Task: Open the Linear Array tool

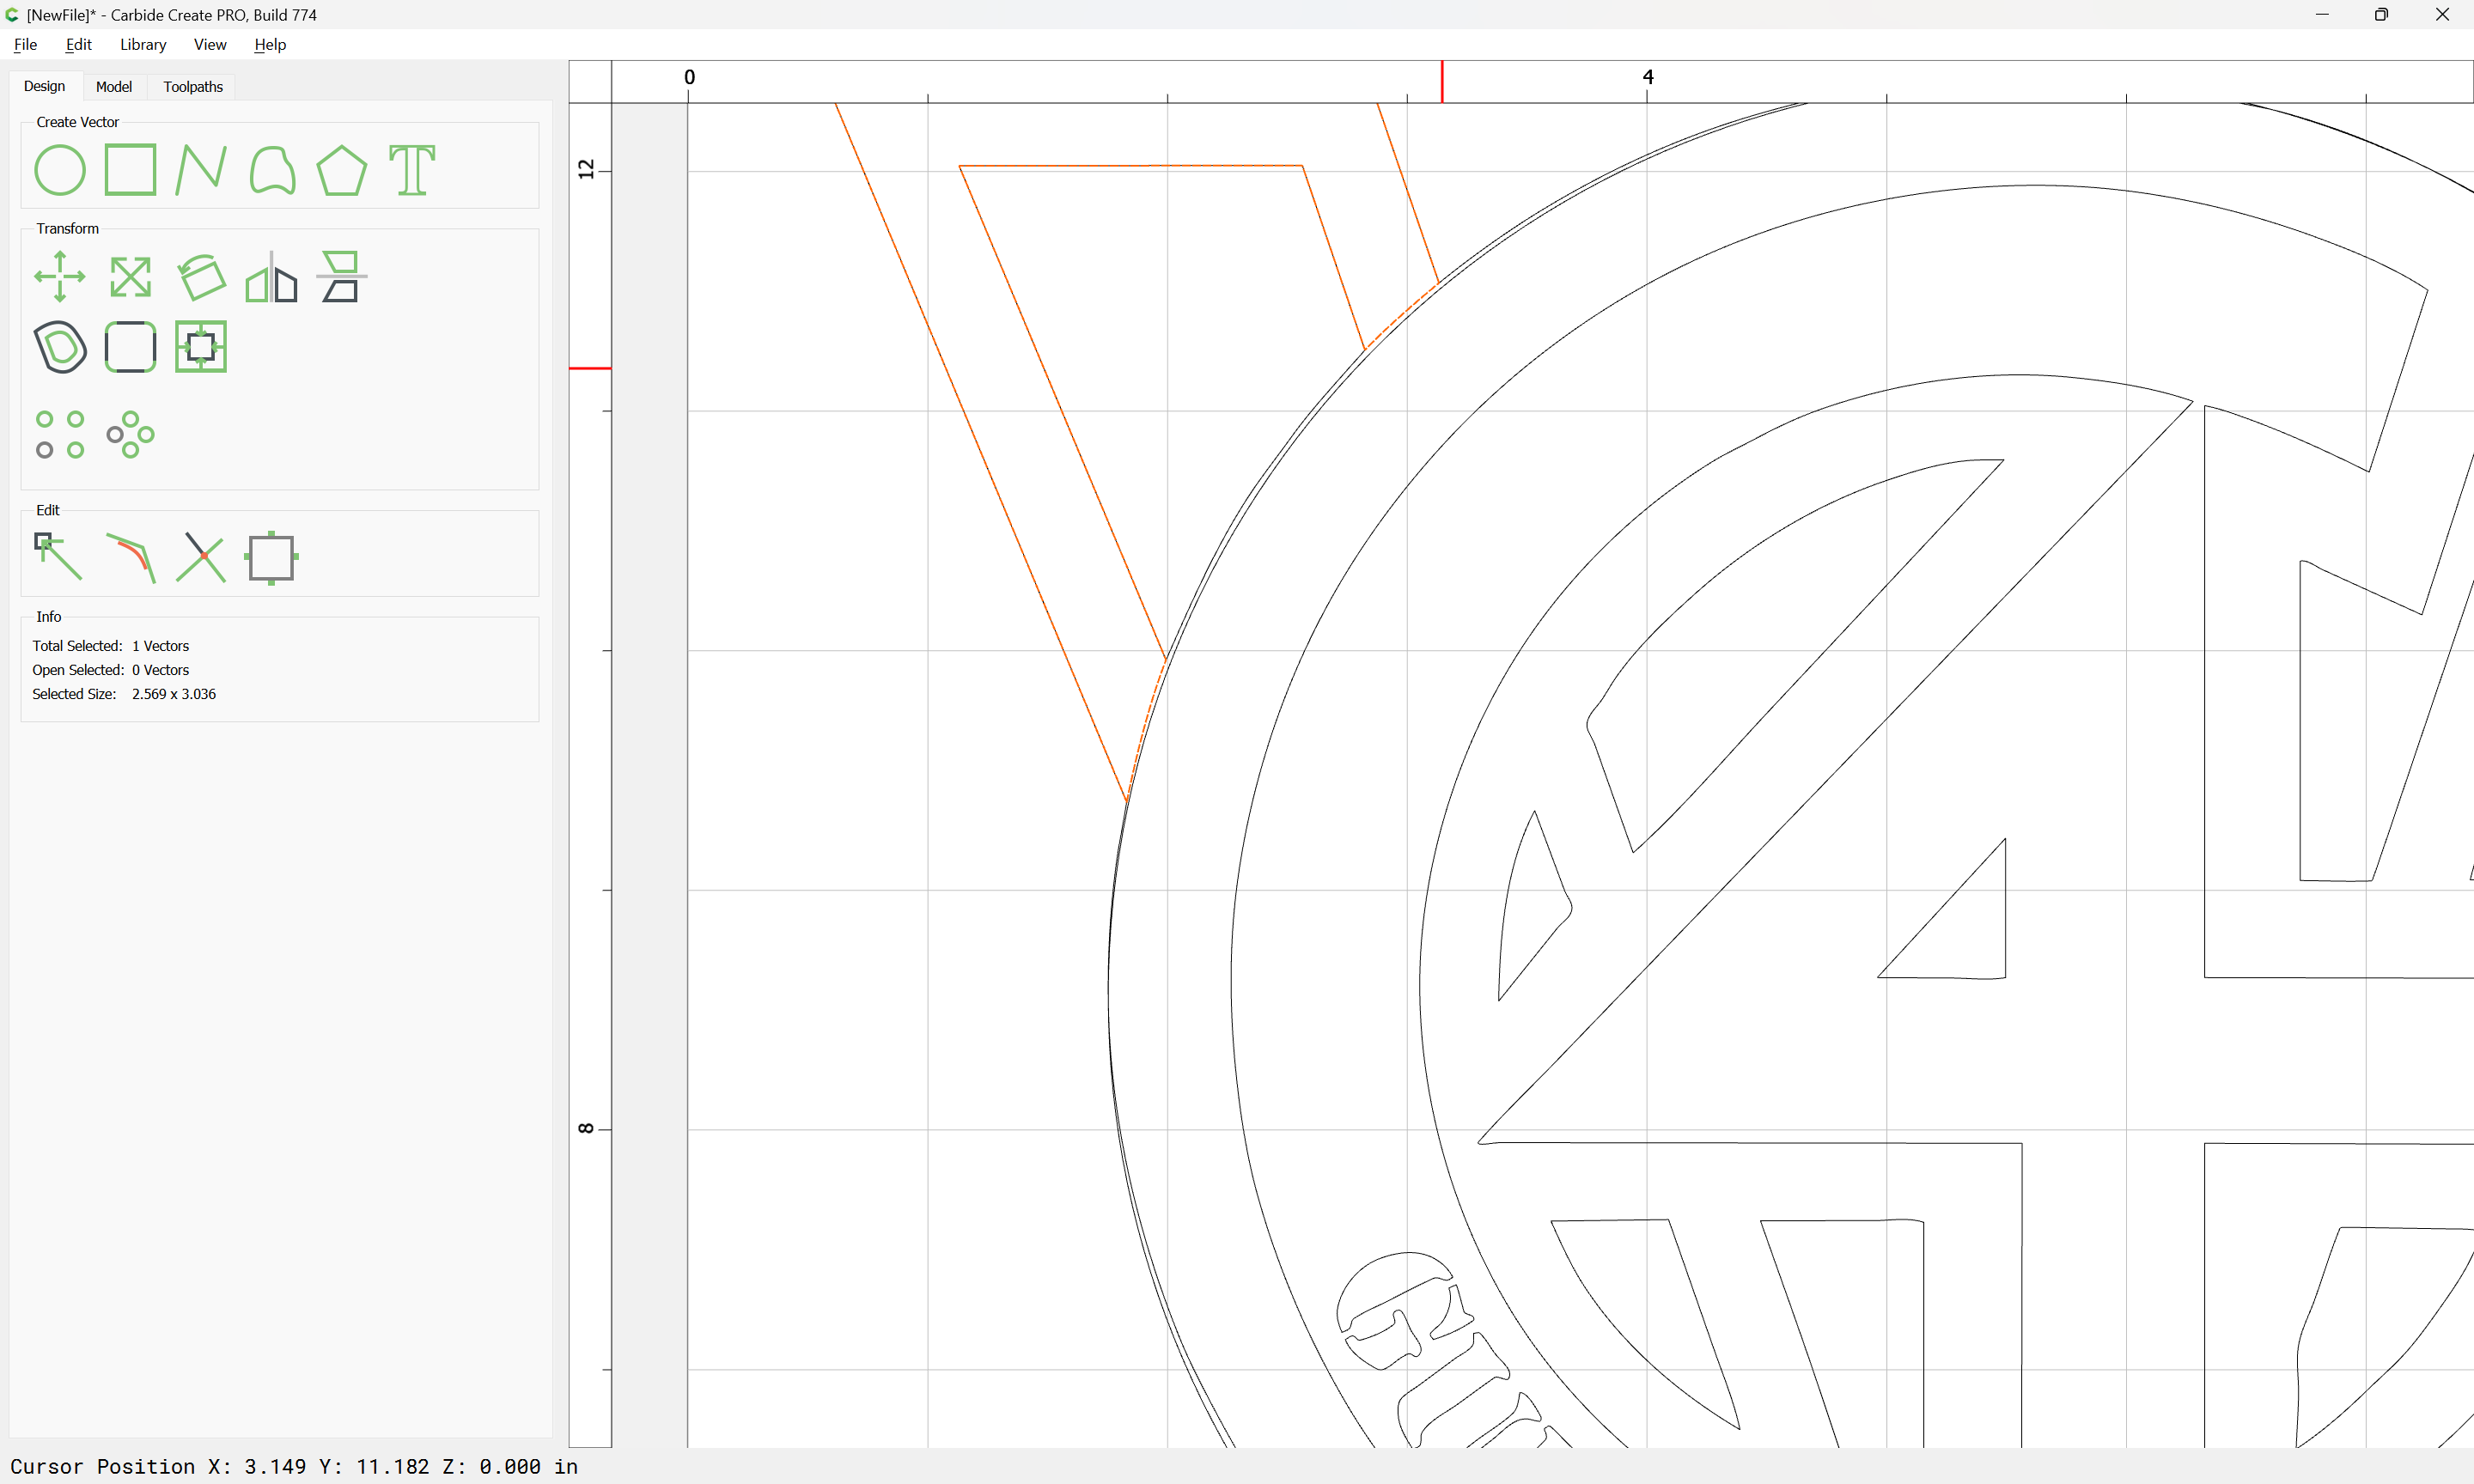Action: coord(60,435)
